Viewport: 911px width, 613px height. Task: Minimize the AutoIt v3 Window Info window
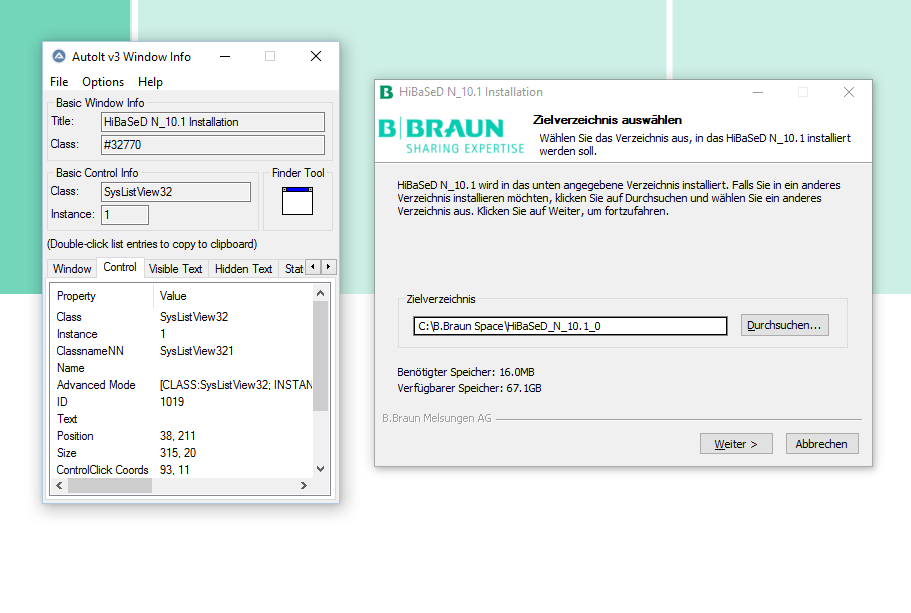click(x=225, y=56)
